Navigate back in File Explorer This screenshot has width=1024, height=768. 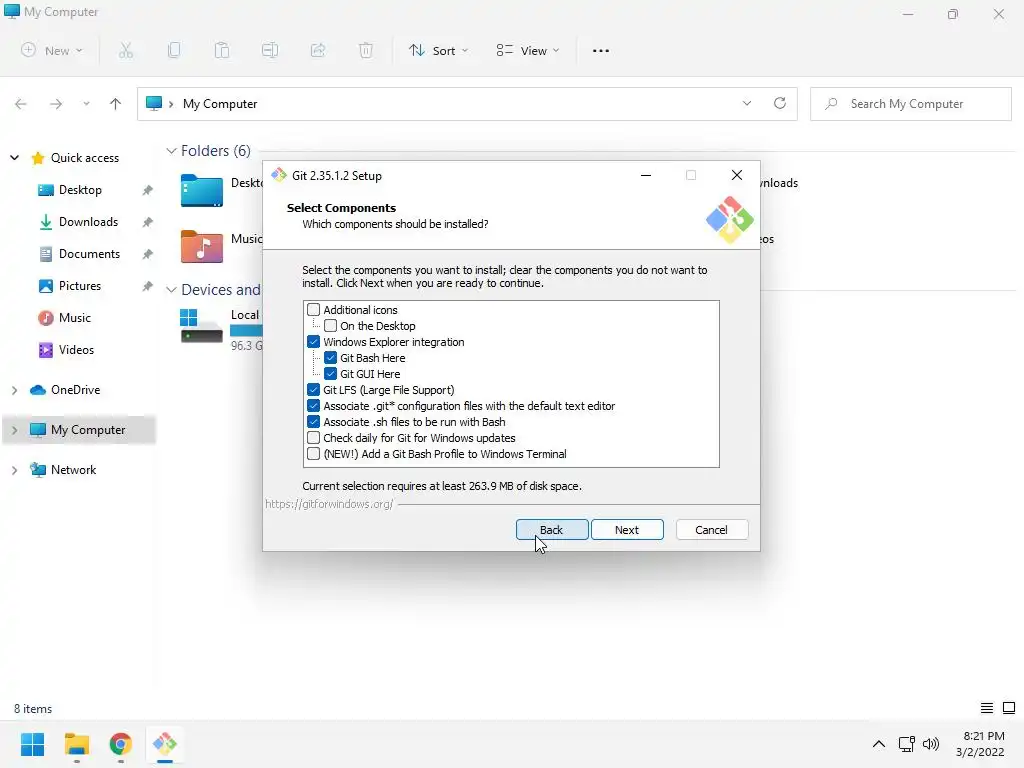(x=21, y=104)
